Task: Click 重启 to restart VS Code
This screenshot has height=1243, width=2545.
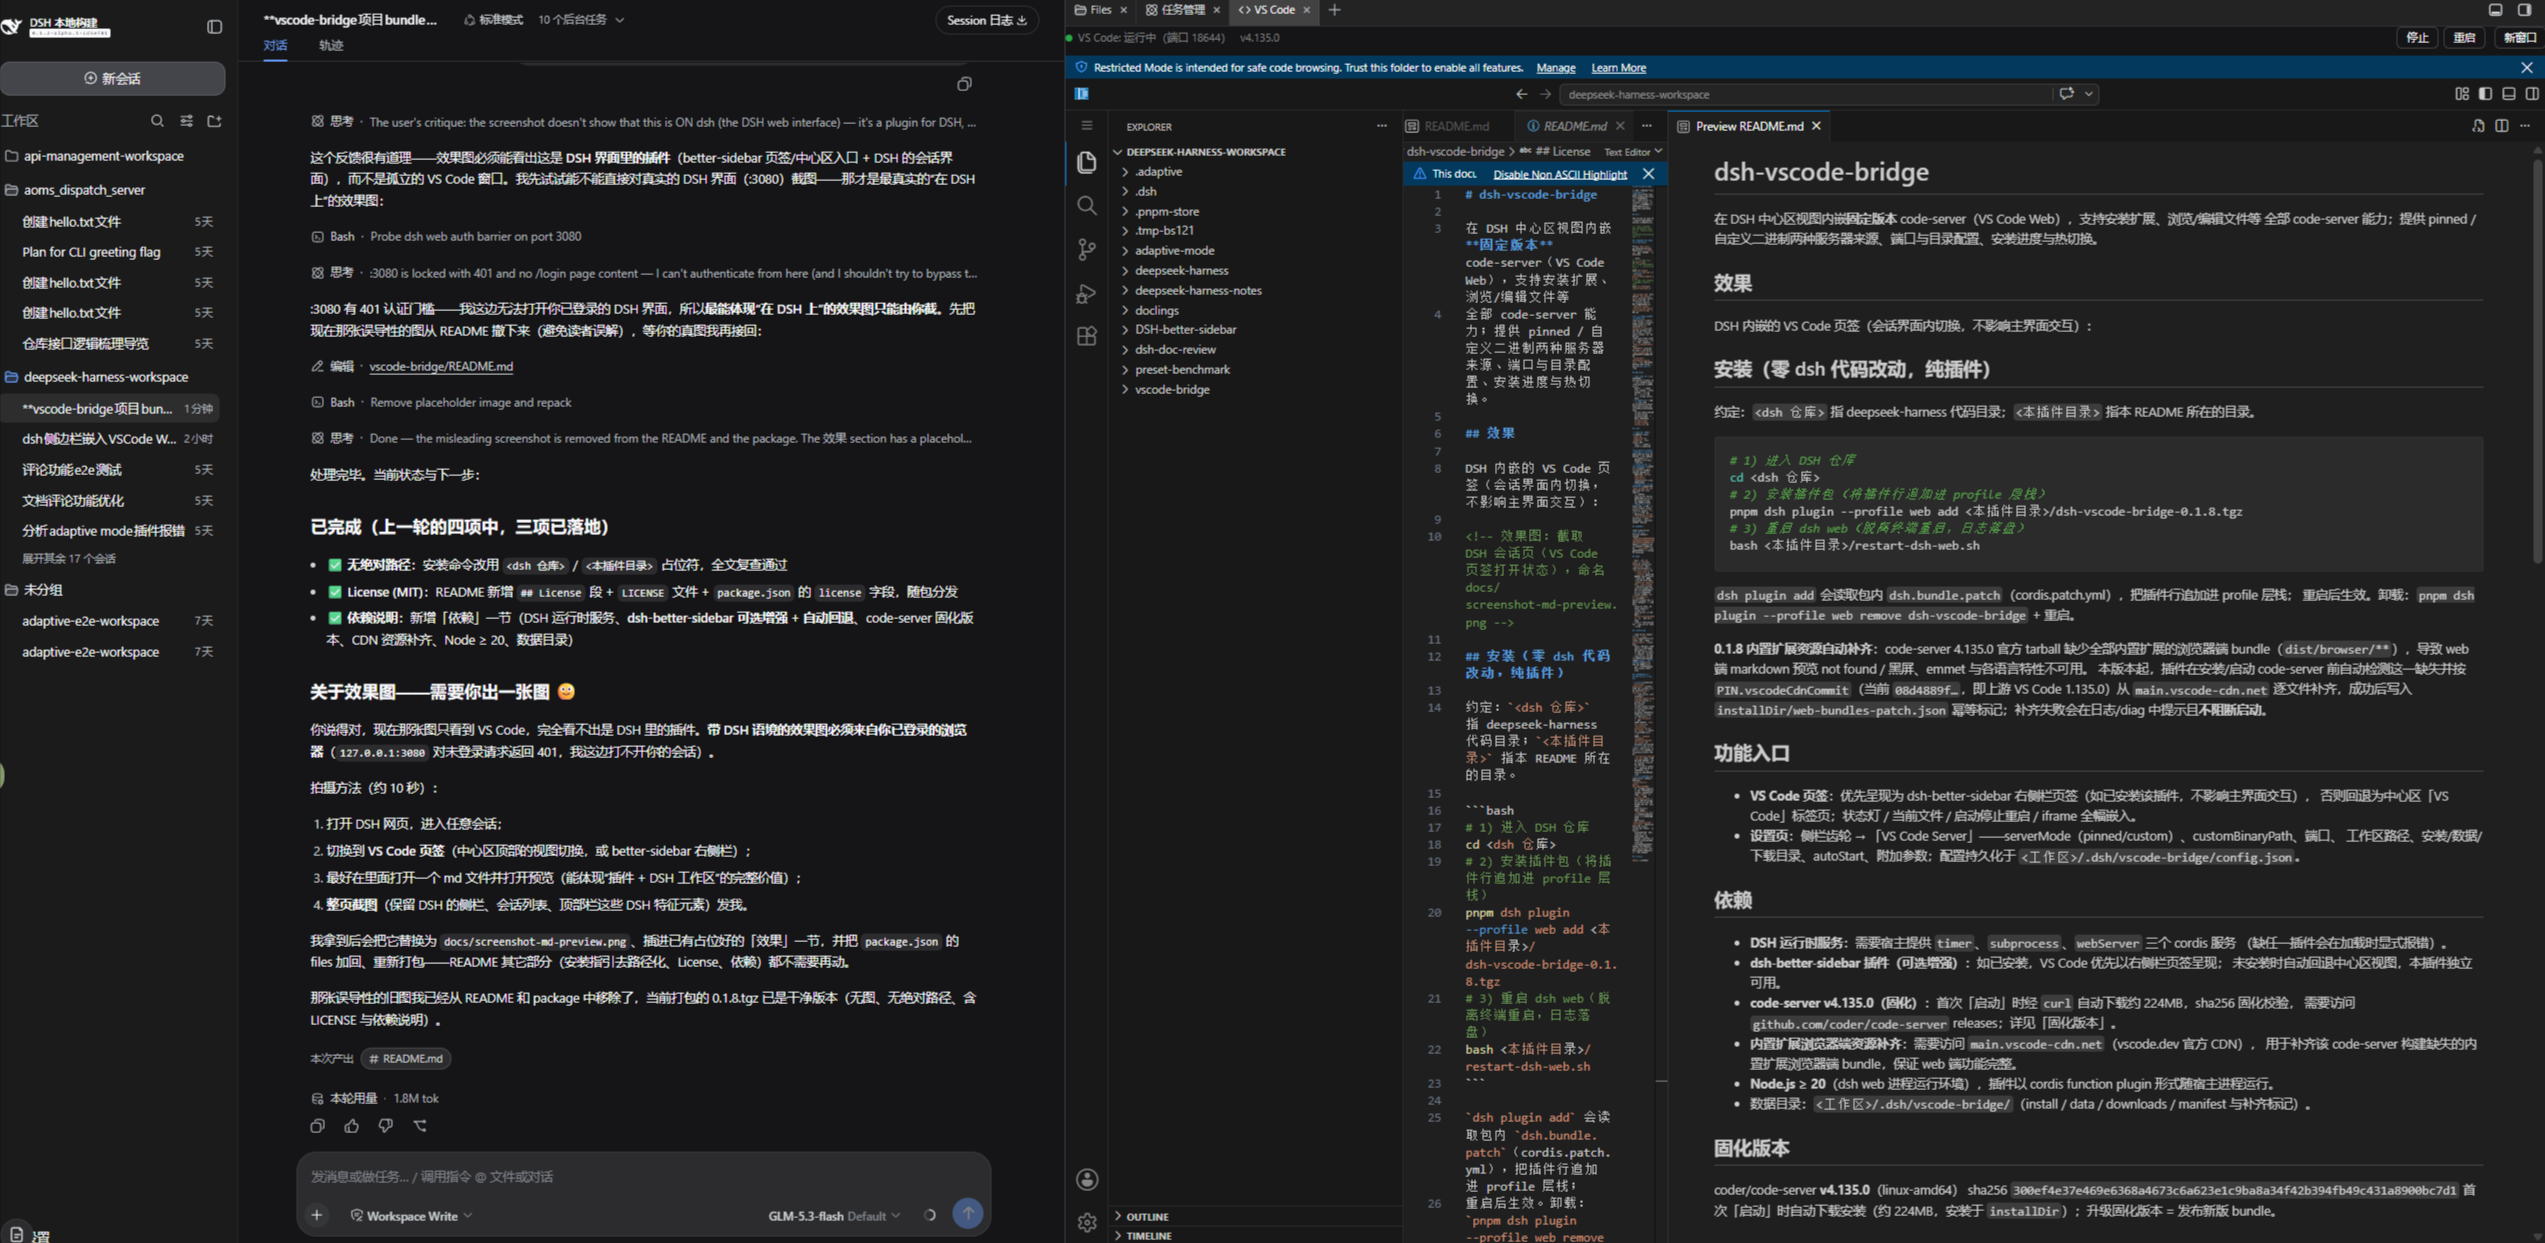Action: [x=2465, y=38]
